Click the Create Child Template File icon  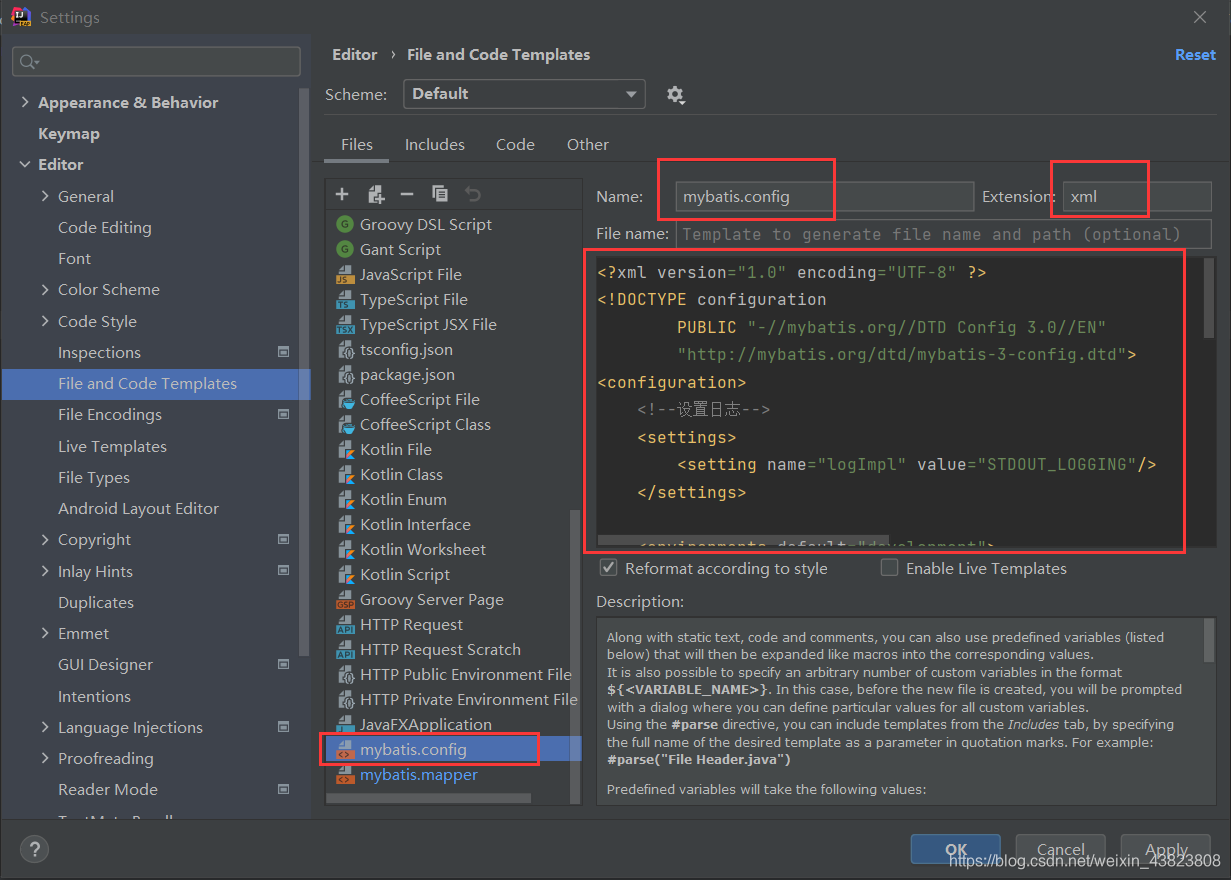click(375, 194)
